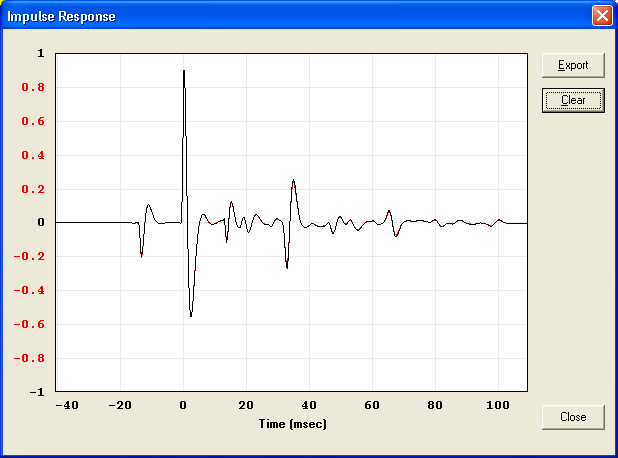Image resolution: width=618 pixels, height=458 pixels.
Task: Click the main impulse peak near 0.9
Action: (184, 72)
